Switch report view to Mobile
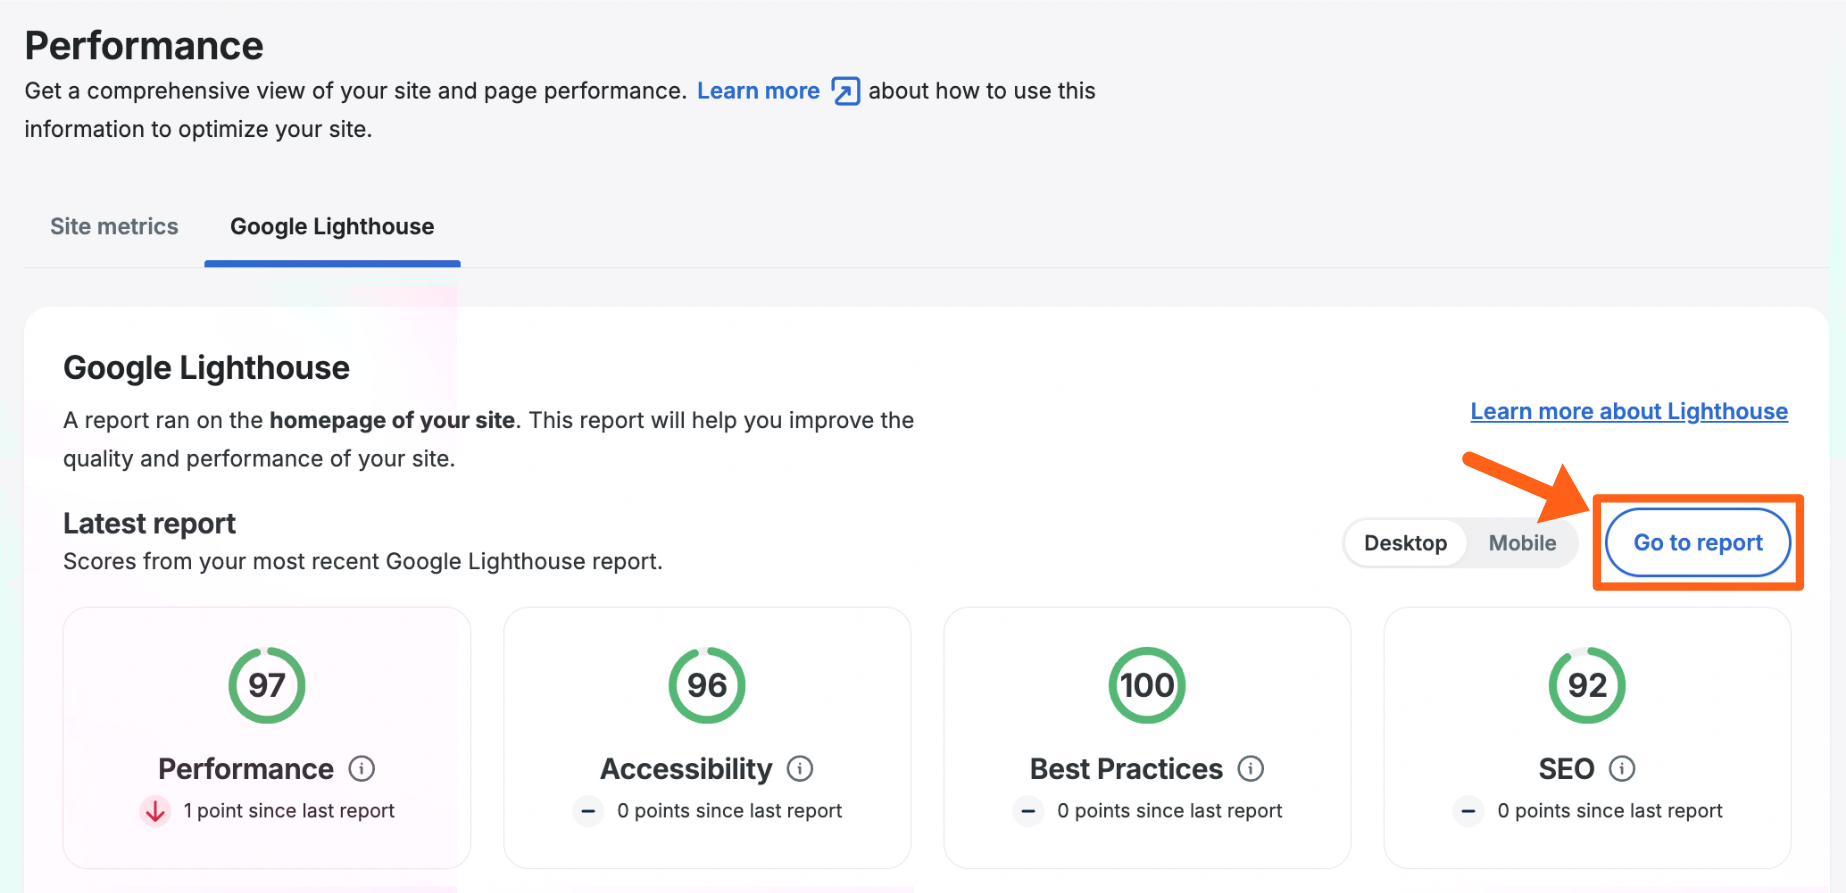The height and width of the screenshot is (893, 1846). tap(1521, 543)
